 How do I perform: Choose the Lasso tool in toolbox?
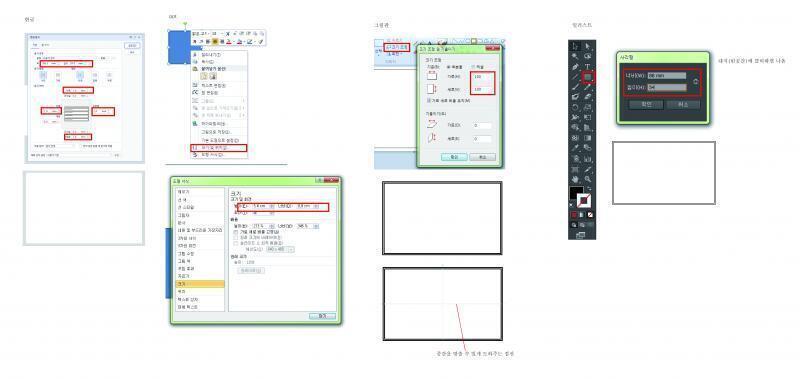[588, 56]
